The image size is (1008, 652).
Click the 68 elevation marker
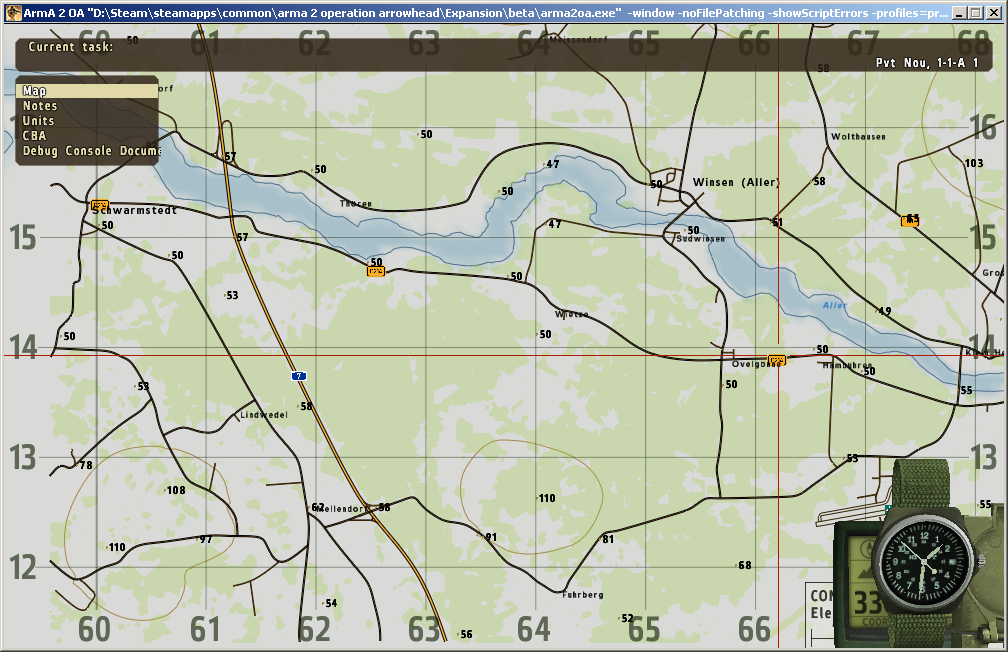[744, 565]
